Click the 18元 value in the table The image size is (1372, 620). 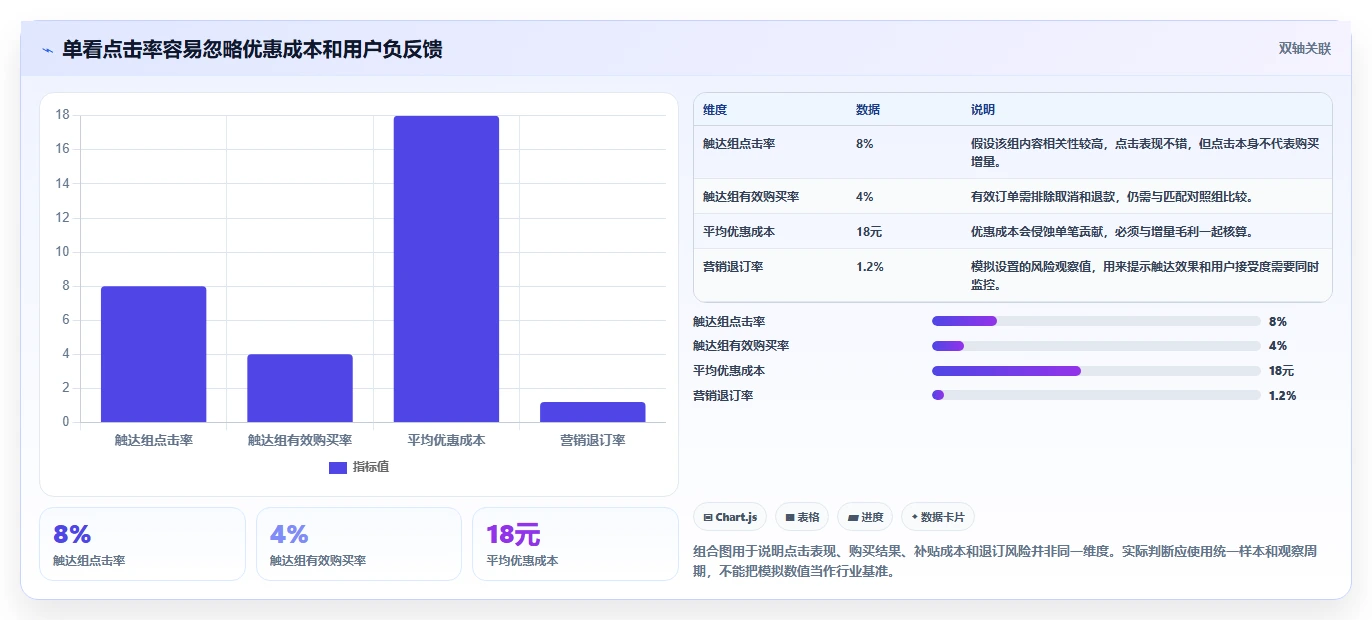[869, 232]
